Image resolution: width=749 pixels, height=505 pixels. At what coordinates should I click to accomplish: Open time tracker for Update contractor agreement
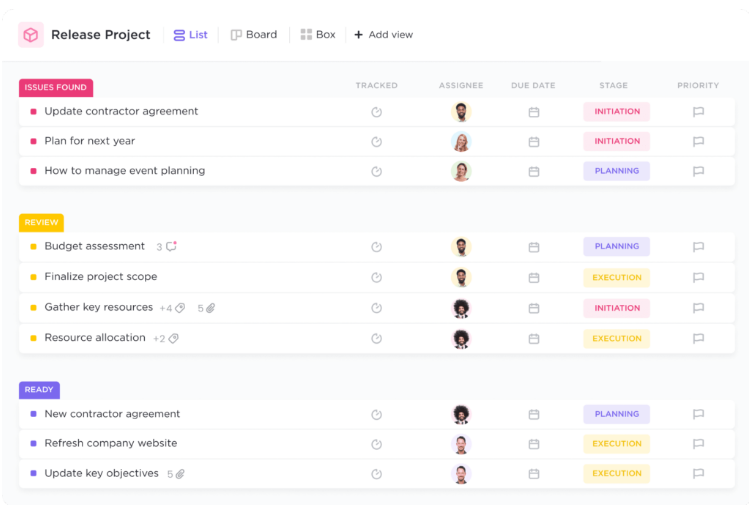[x=377, y=112]
